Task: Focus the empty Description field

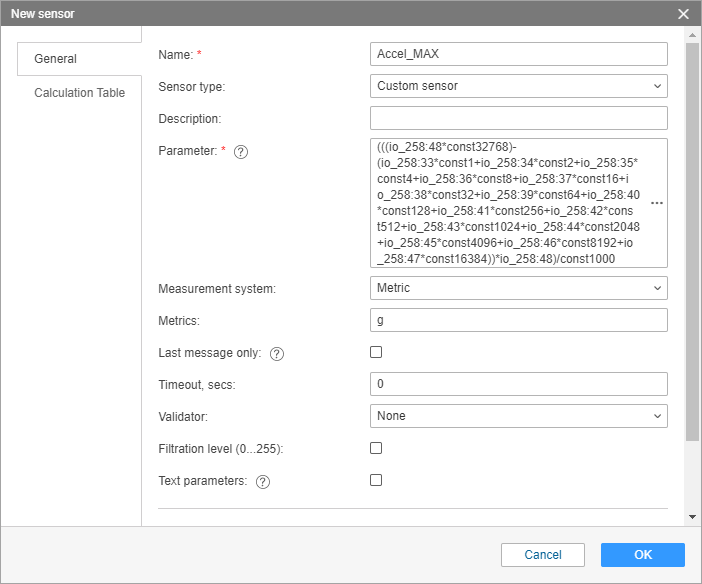Action: tap(518, 119)
